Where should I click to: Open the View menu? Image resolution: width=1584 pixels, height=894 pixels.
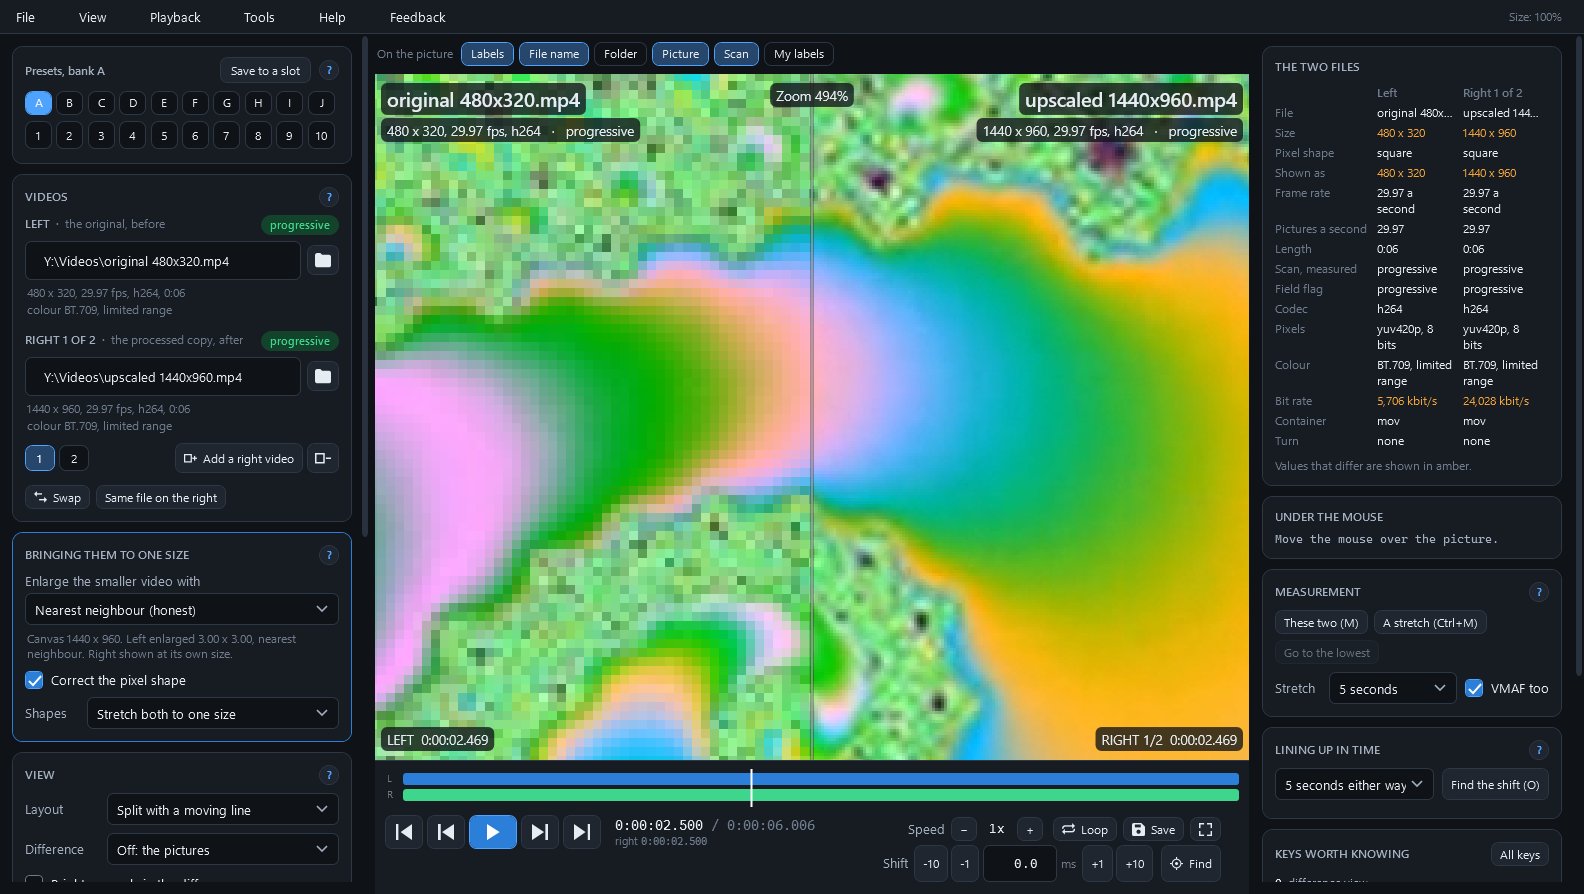pyautogui.click(x=93, y=17)
